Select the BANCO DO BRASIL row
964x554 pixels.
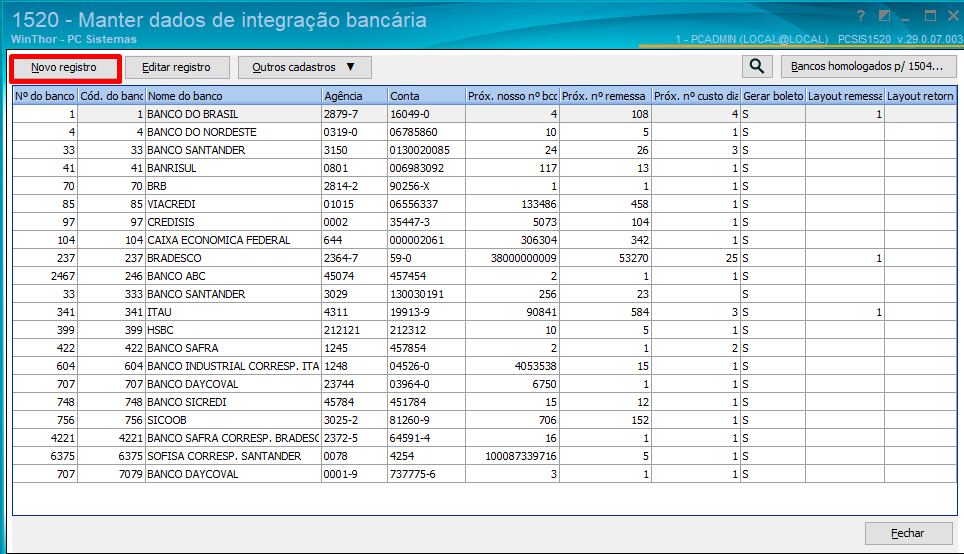(x=484, y=114)
